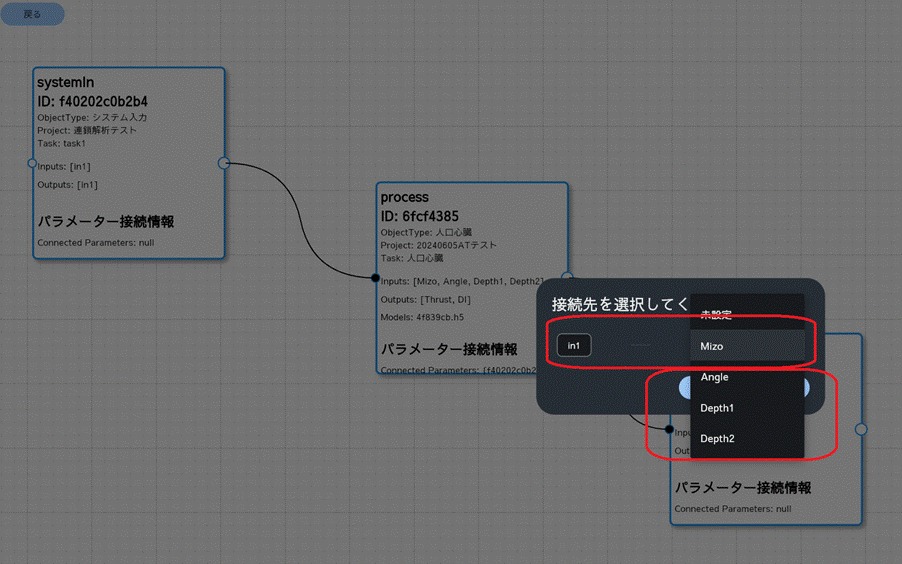
Task: Click the systemIn パラメーター接続情報 heading
Action: point(112,221)
